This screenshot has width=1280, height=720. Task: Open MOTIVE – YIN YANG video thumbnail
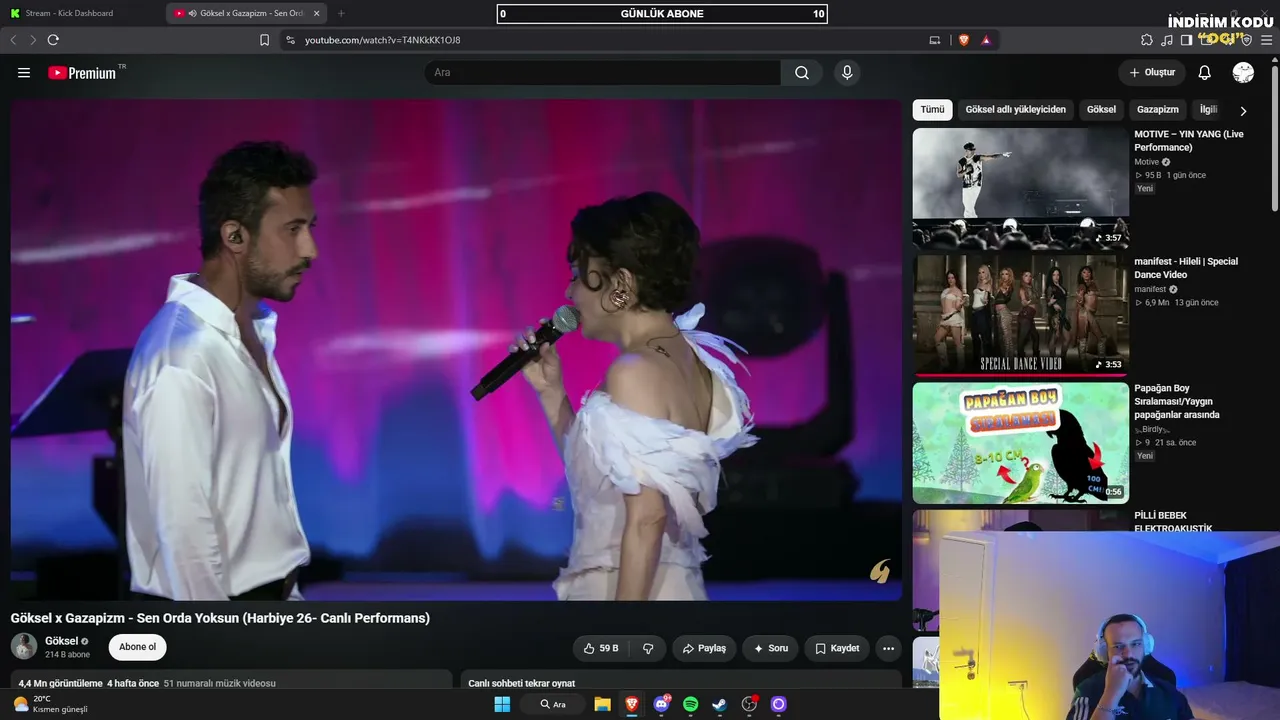pos(1021,187)
